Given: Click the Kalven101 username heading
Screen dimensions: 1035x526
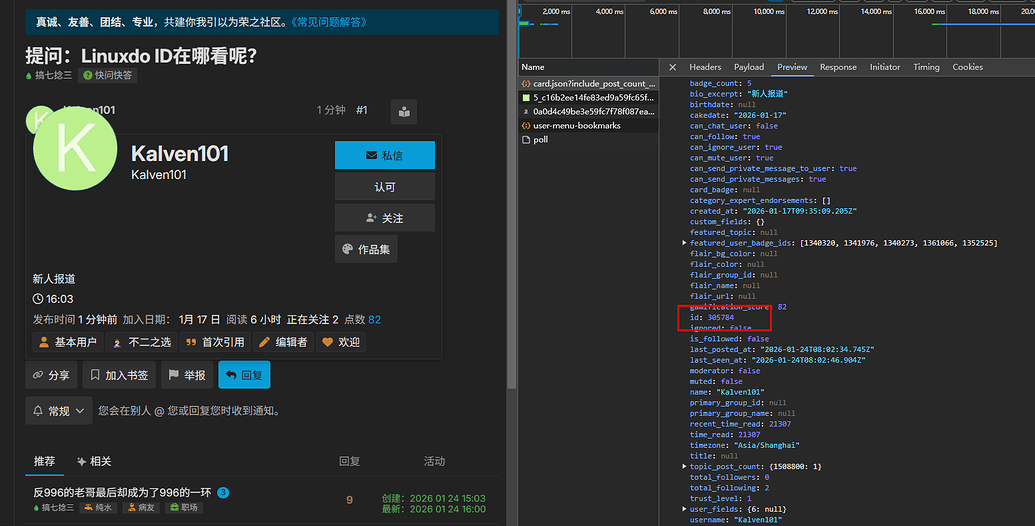Looking at the screenshot, I should pos(180,154).
